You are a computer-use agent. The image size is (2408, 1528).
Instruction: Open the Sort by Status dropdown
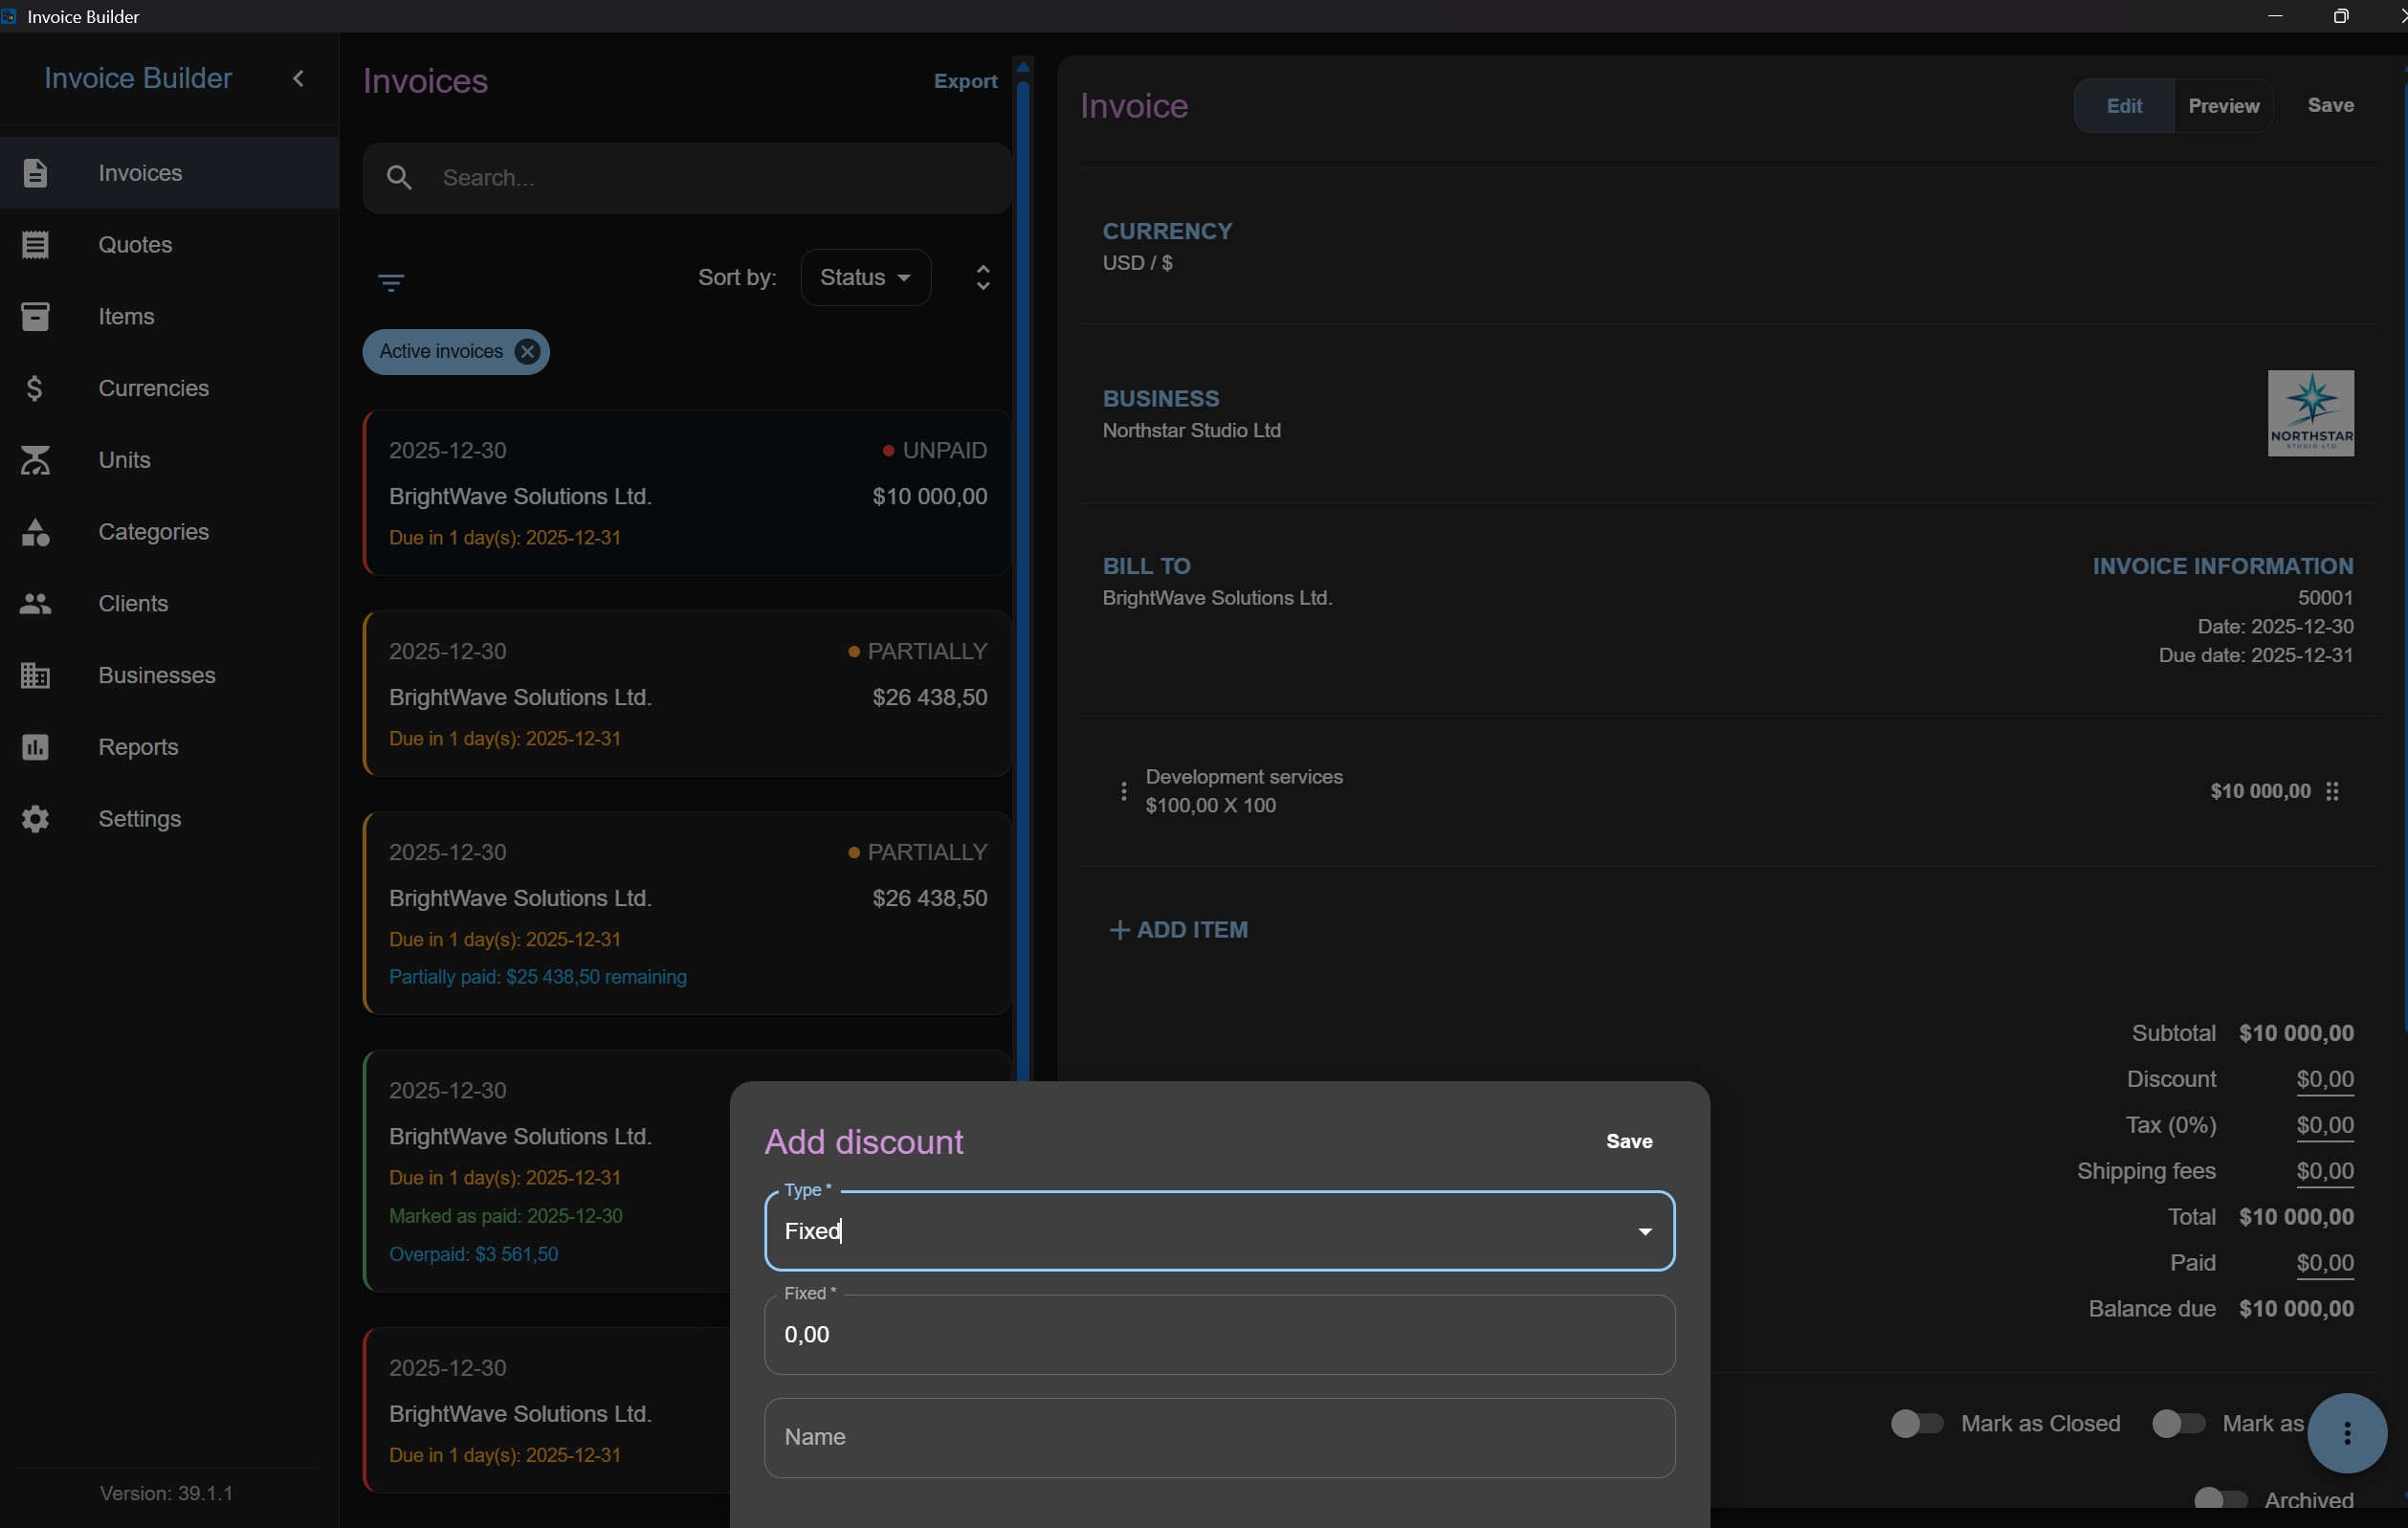pyautogui.click(x=865, y=277)
